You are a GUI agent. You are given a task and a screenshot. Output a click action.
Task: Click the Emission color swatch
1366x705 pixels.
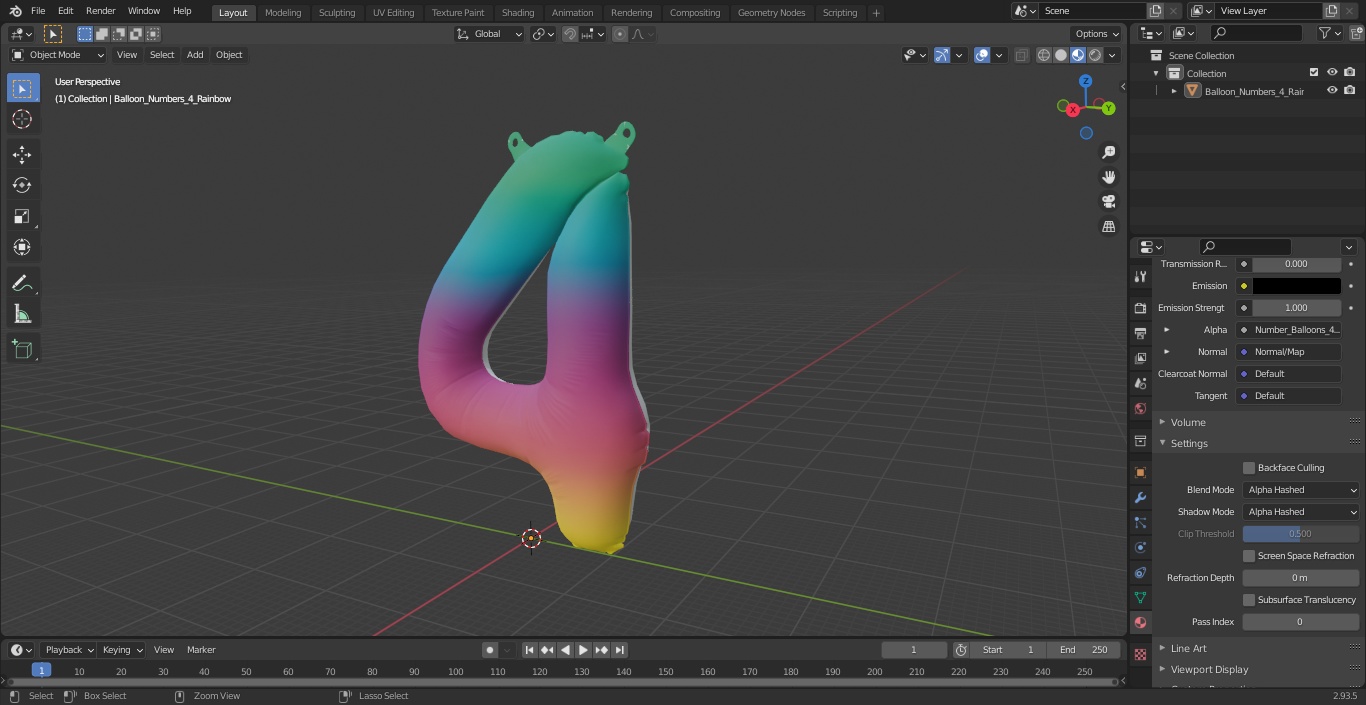click(x=1296, y=286)
